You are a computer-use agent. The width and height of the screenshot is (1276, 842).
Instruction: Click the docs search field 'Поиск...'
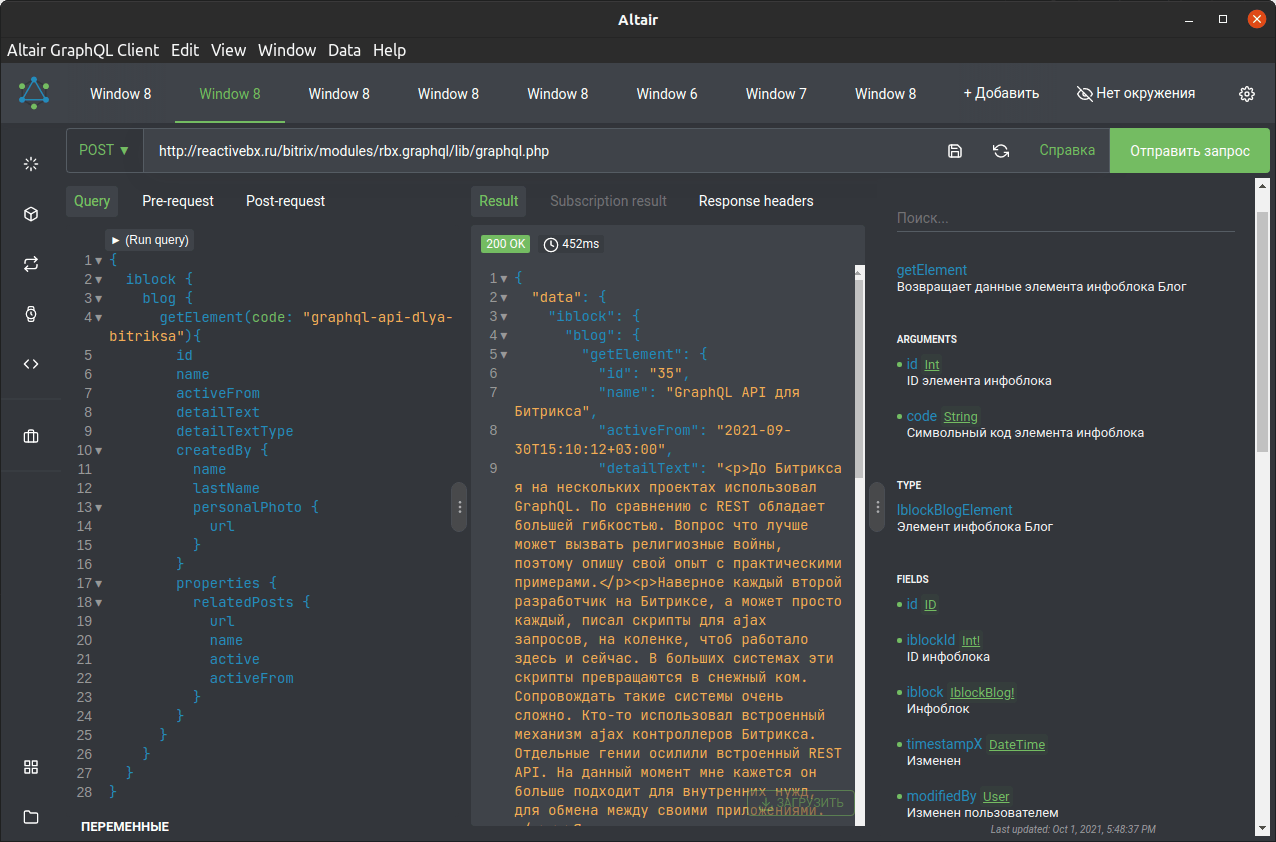(1066, 218)
